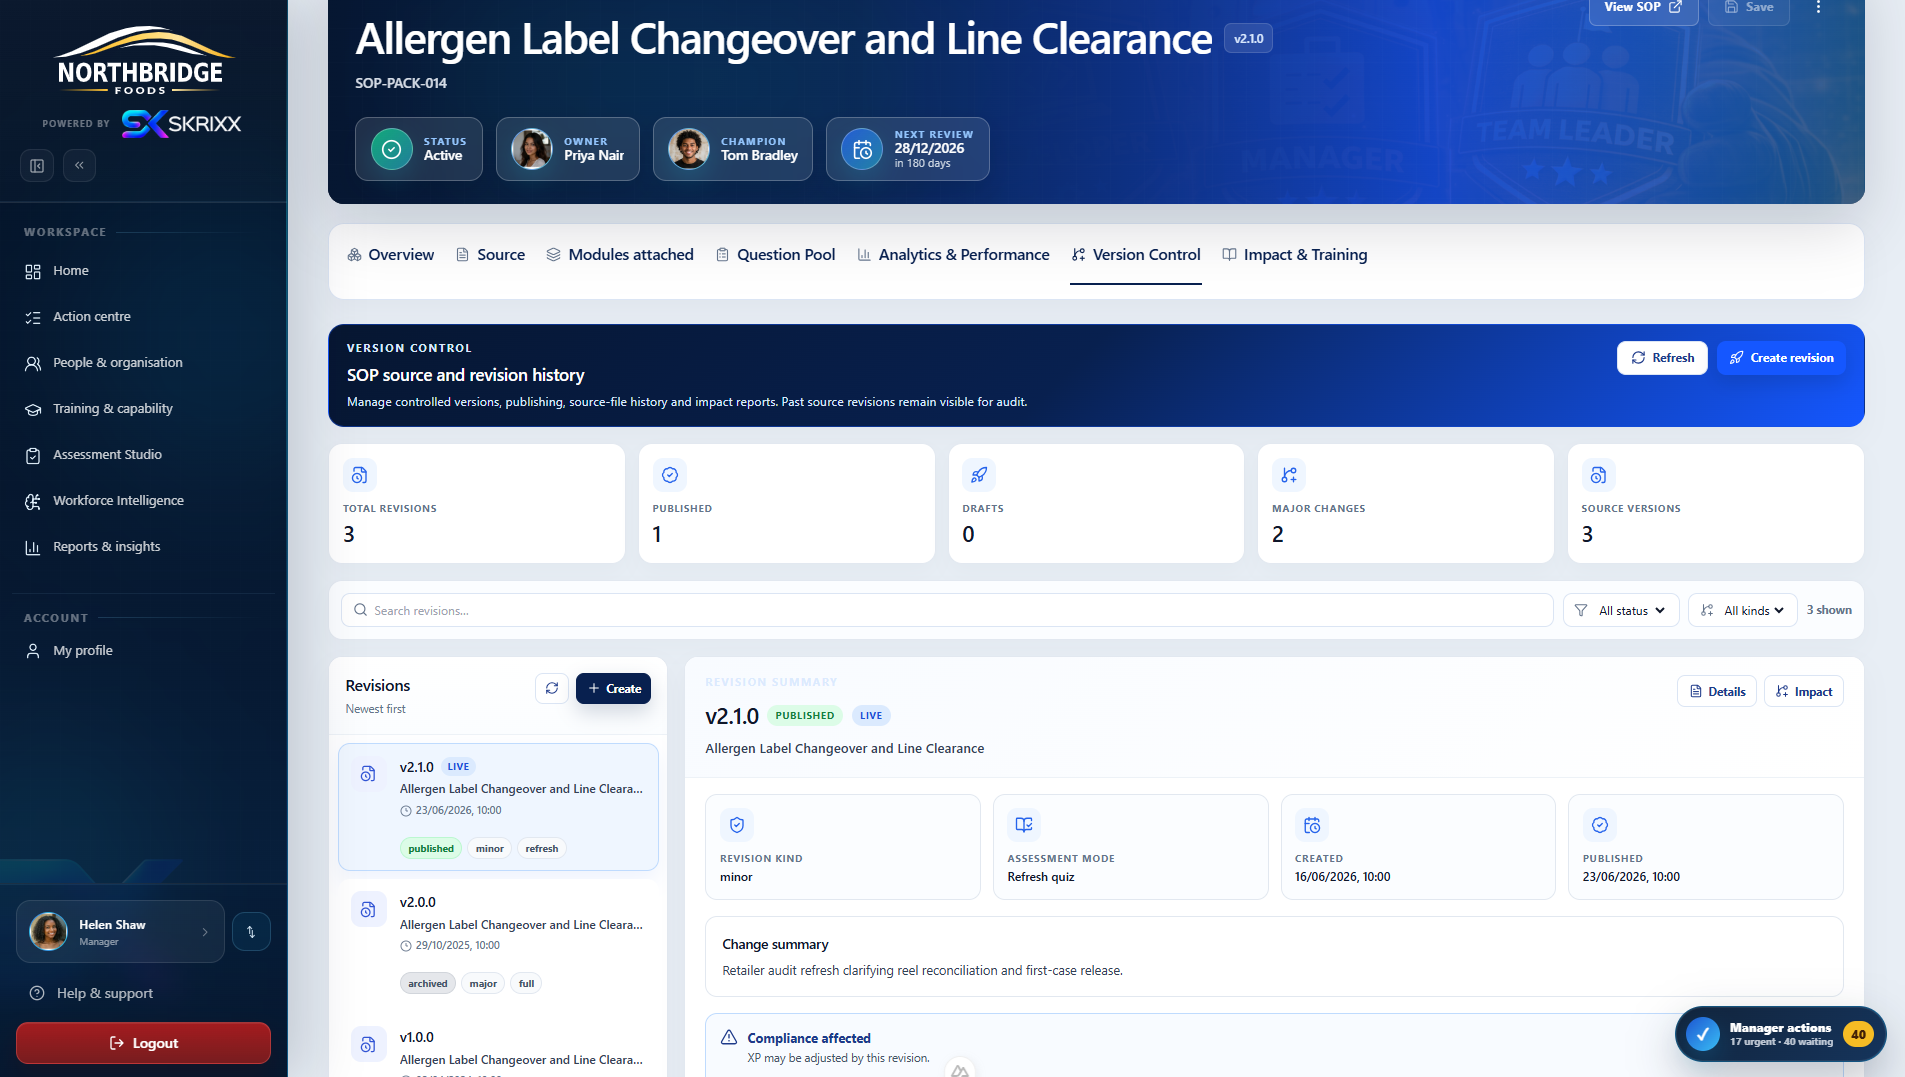Select the Version Control tab
This screenshot has width=1905, height=1077.
[1136, 255]
